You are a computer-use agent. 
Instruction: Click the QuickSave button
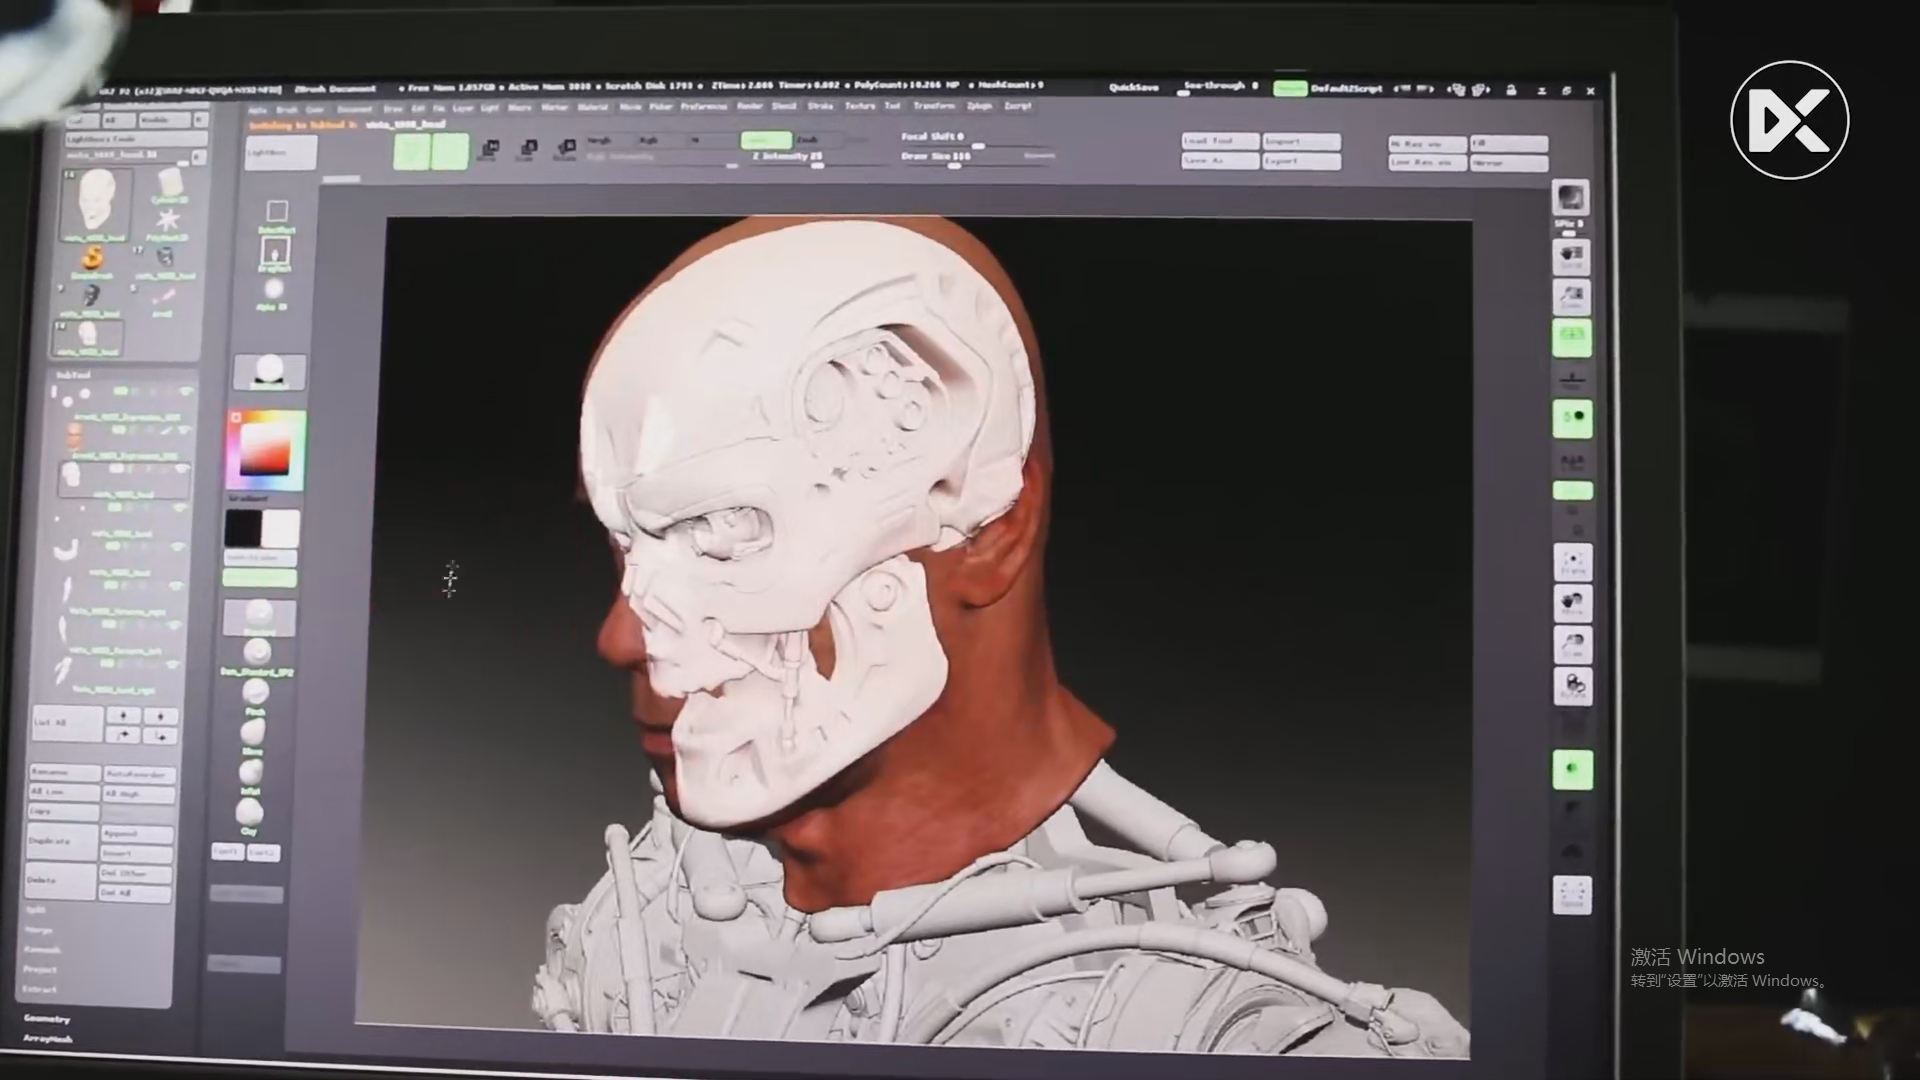click(1134, 88)
